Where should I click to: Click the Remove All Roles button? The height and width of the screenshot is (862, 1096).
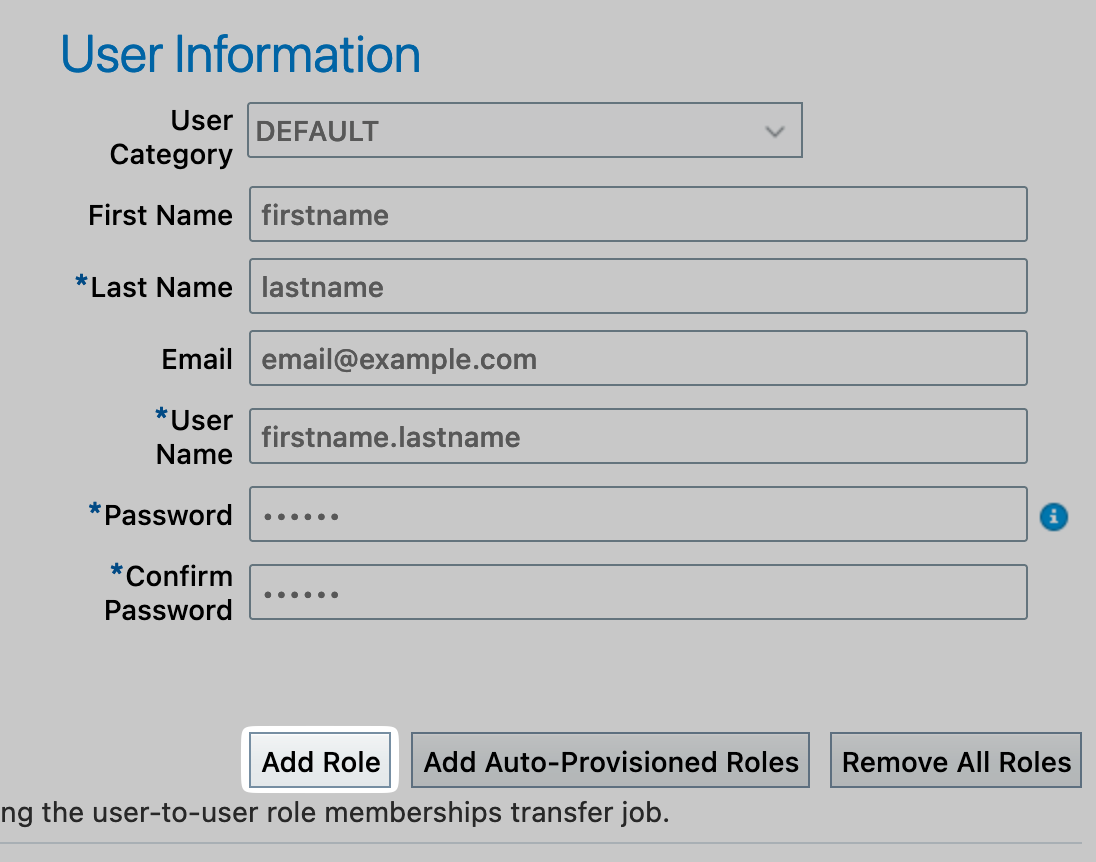coord(956,762)
